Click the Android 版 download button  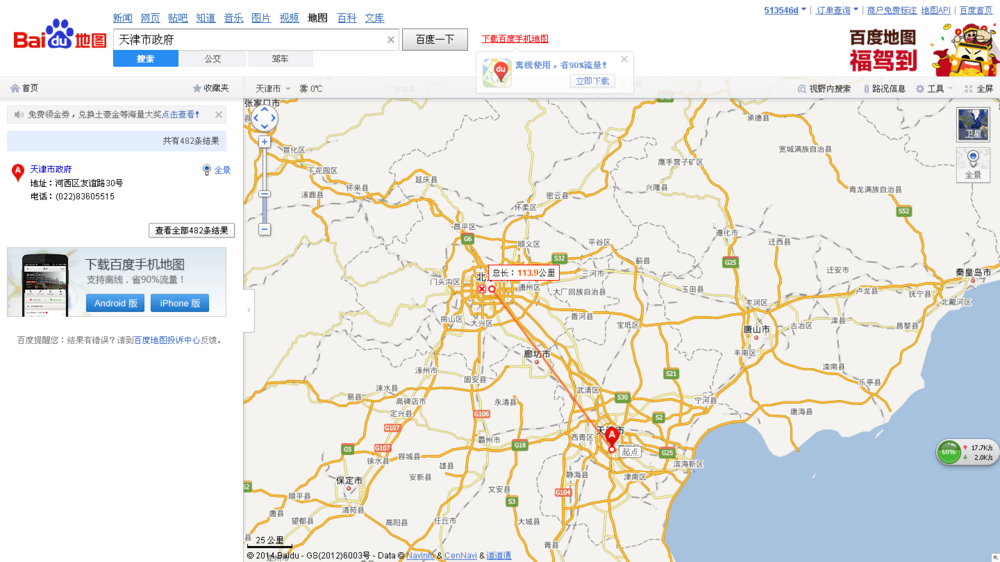click(115, 303)
